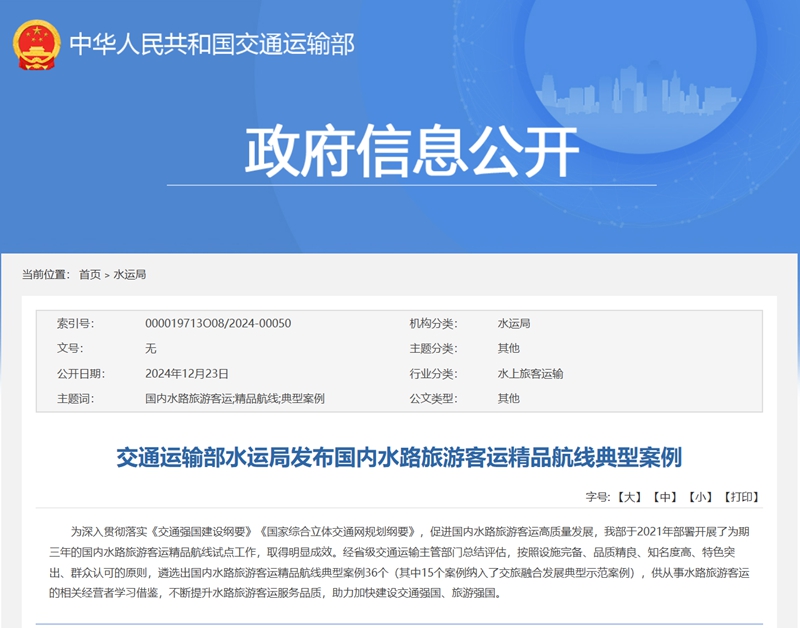Select the index number 000019713O08/2024-00050
The width and height of the screenshot is (800, 628).
[x=218, y=323]
